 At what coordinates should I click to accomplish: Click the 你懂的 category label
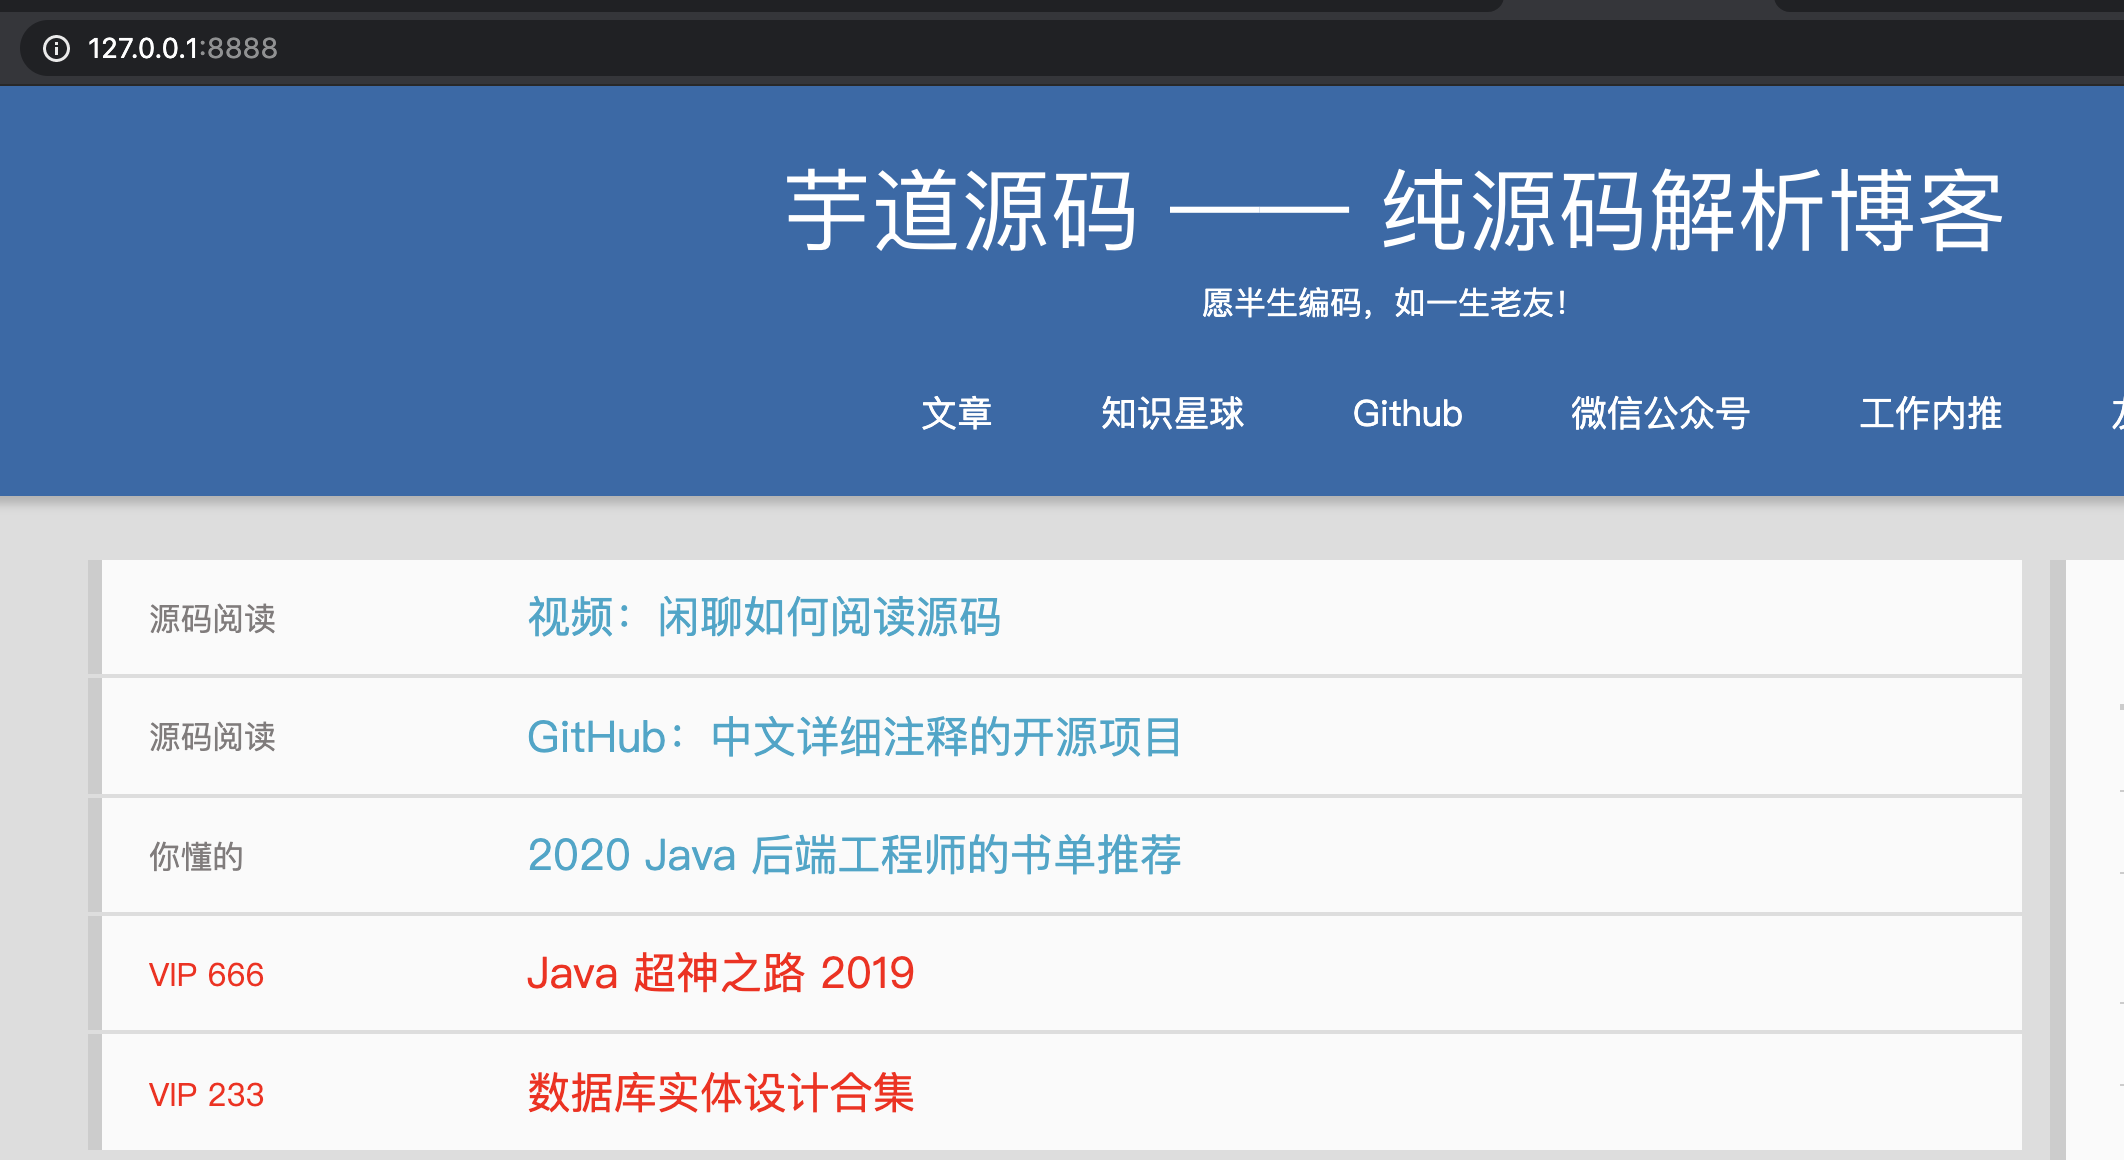(196, 857)
